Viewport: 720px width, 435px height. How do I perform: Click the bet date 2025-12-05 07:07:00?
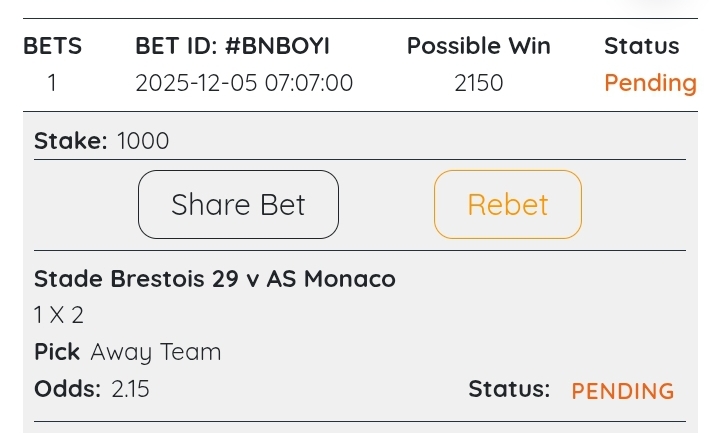pos(244,83)
